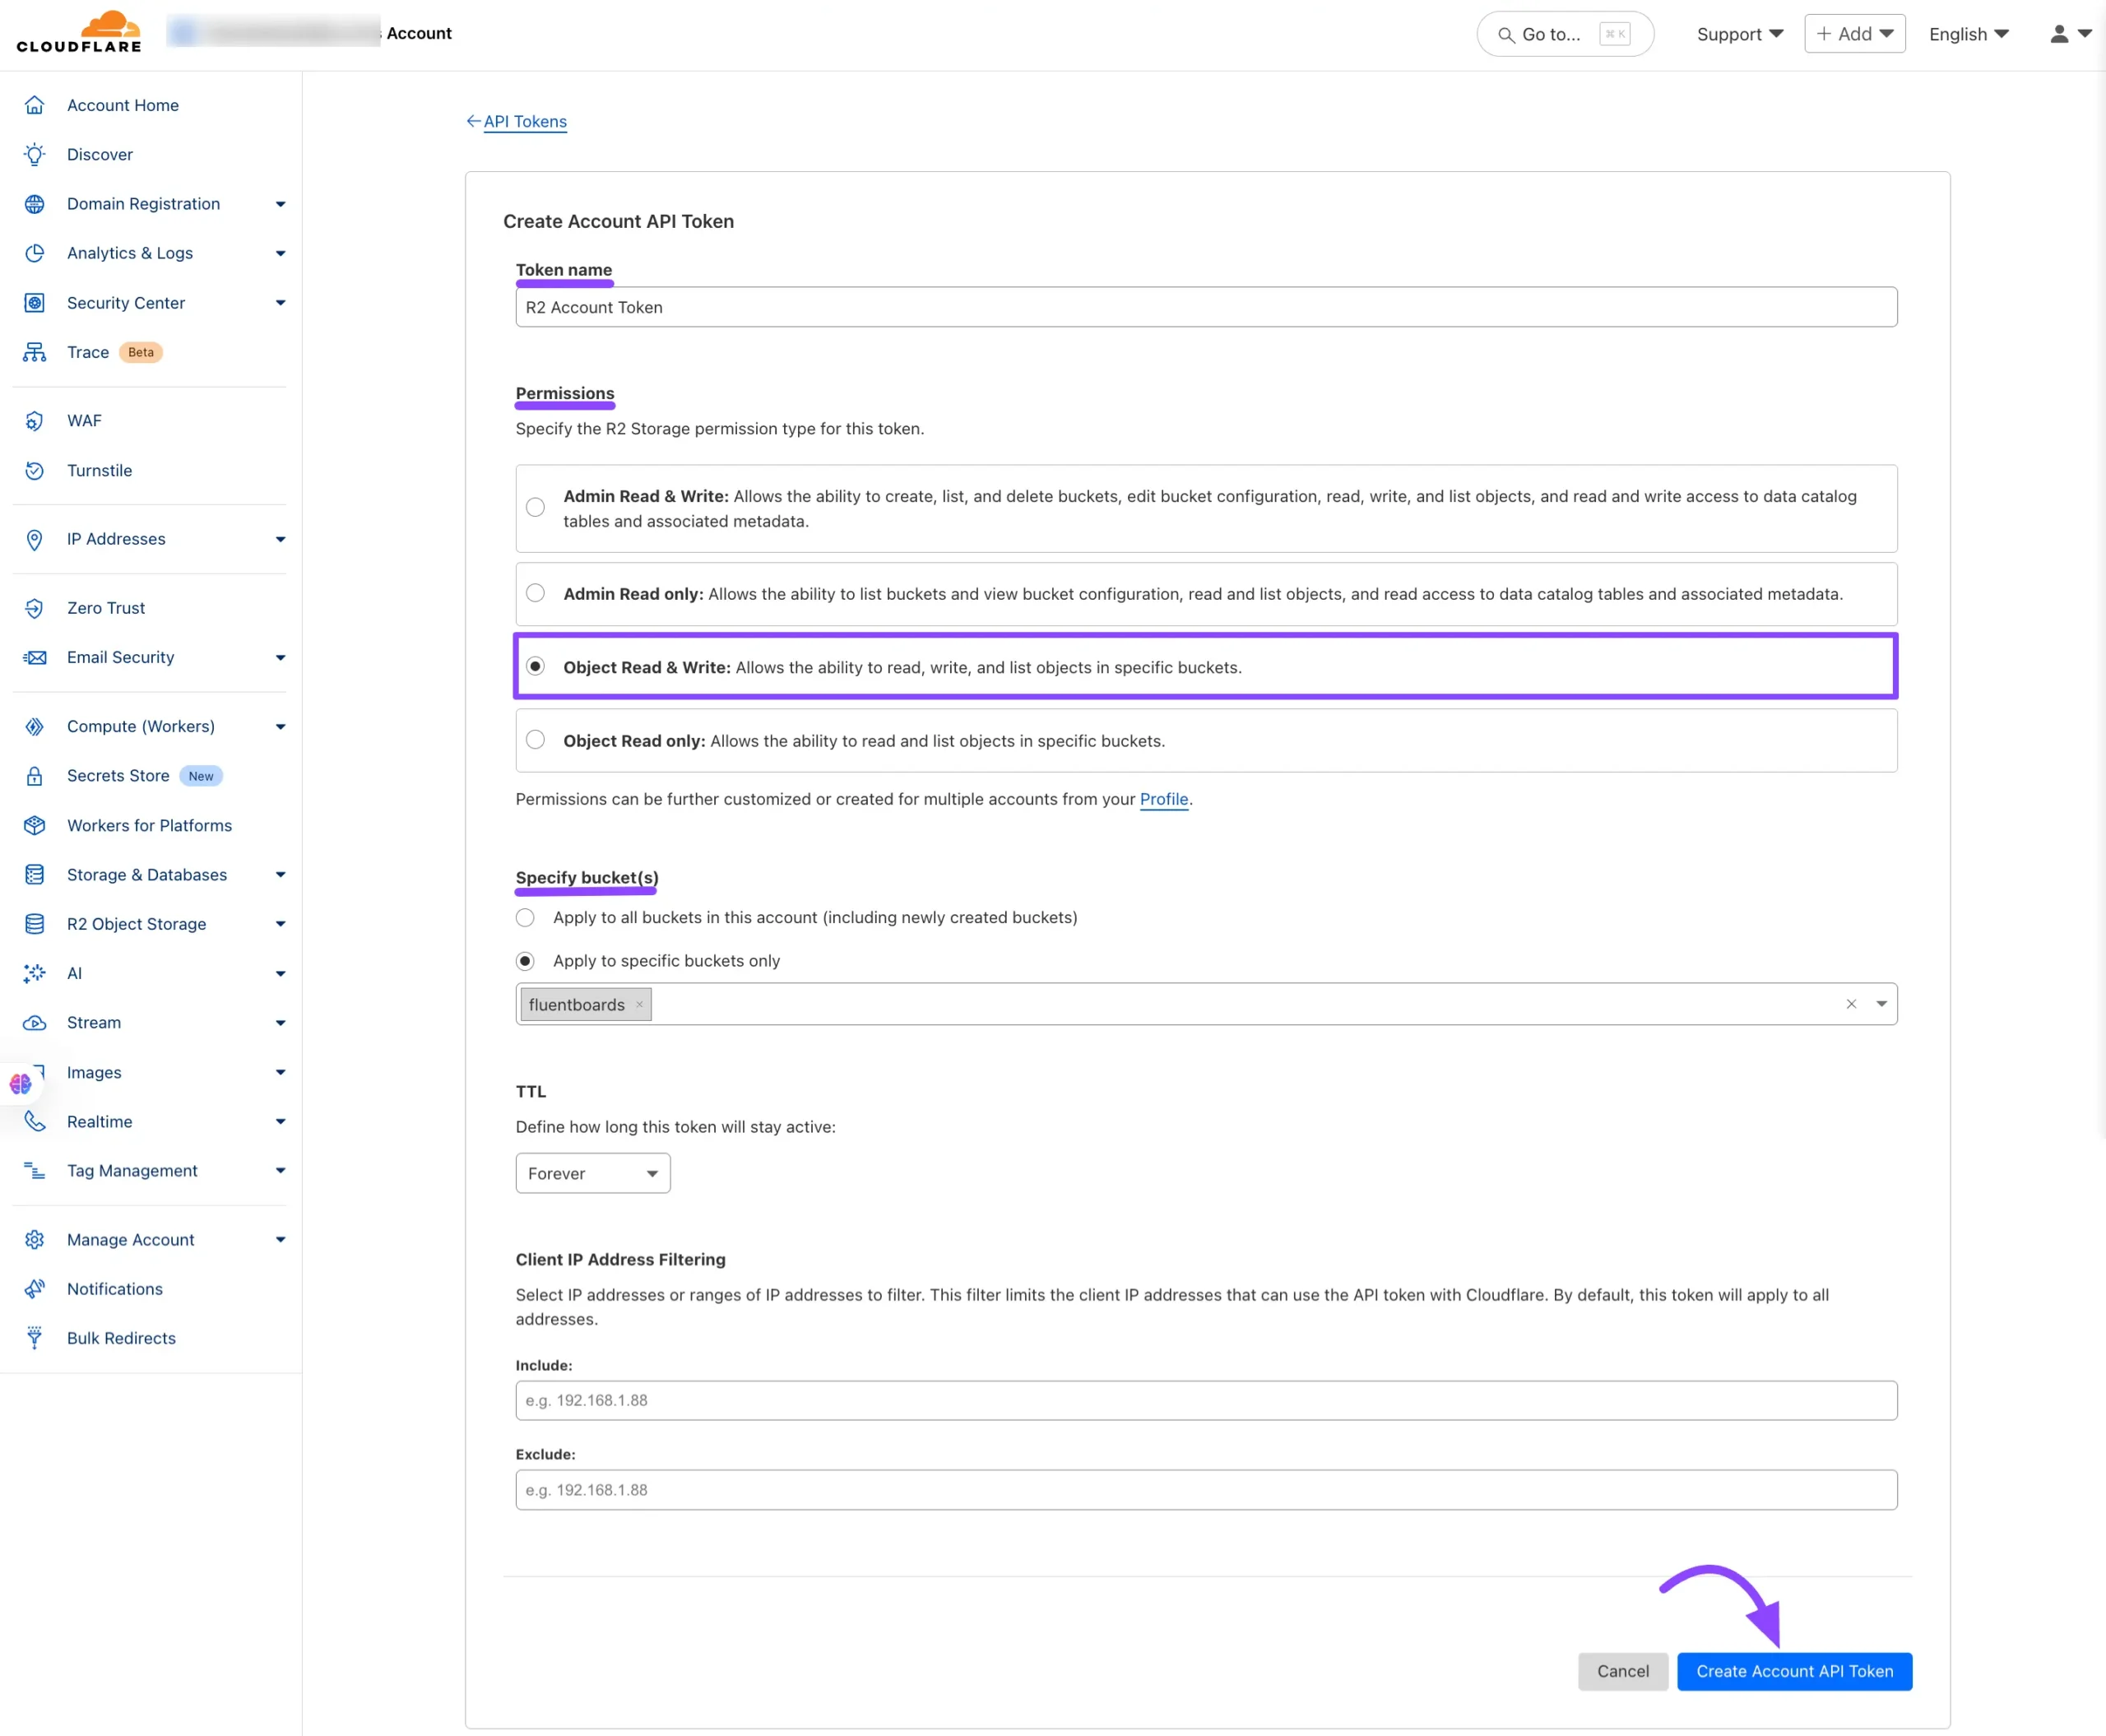Click the Account Home house icon
The height and width of the screenshot is (1736, 2106).
point(35,105)
